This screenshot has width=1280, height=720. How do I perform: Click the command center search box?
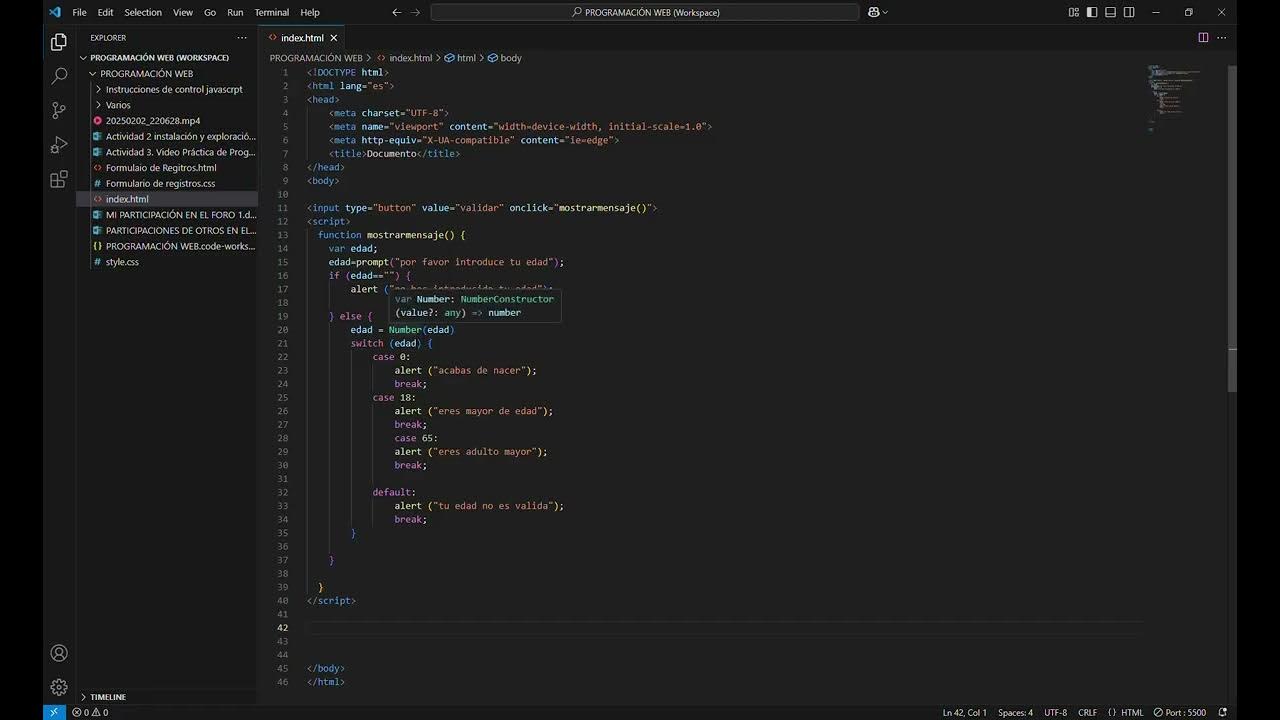(645, 12)
